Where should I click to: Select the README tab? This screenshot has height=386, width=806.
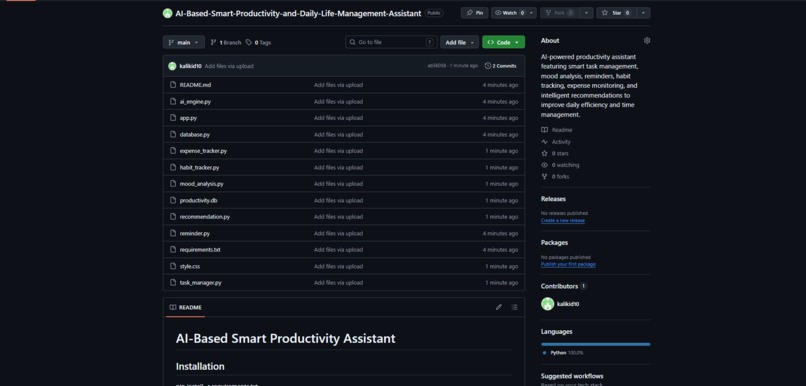tap(186, 307)
